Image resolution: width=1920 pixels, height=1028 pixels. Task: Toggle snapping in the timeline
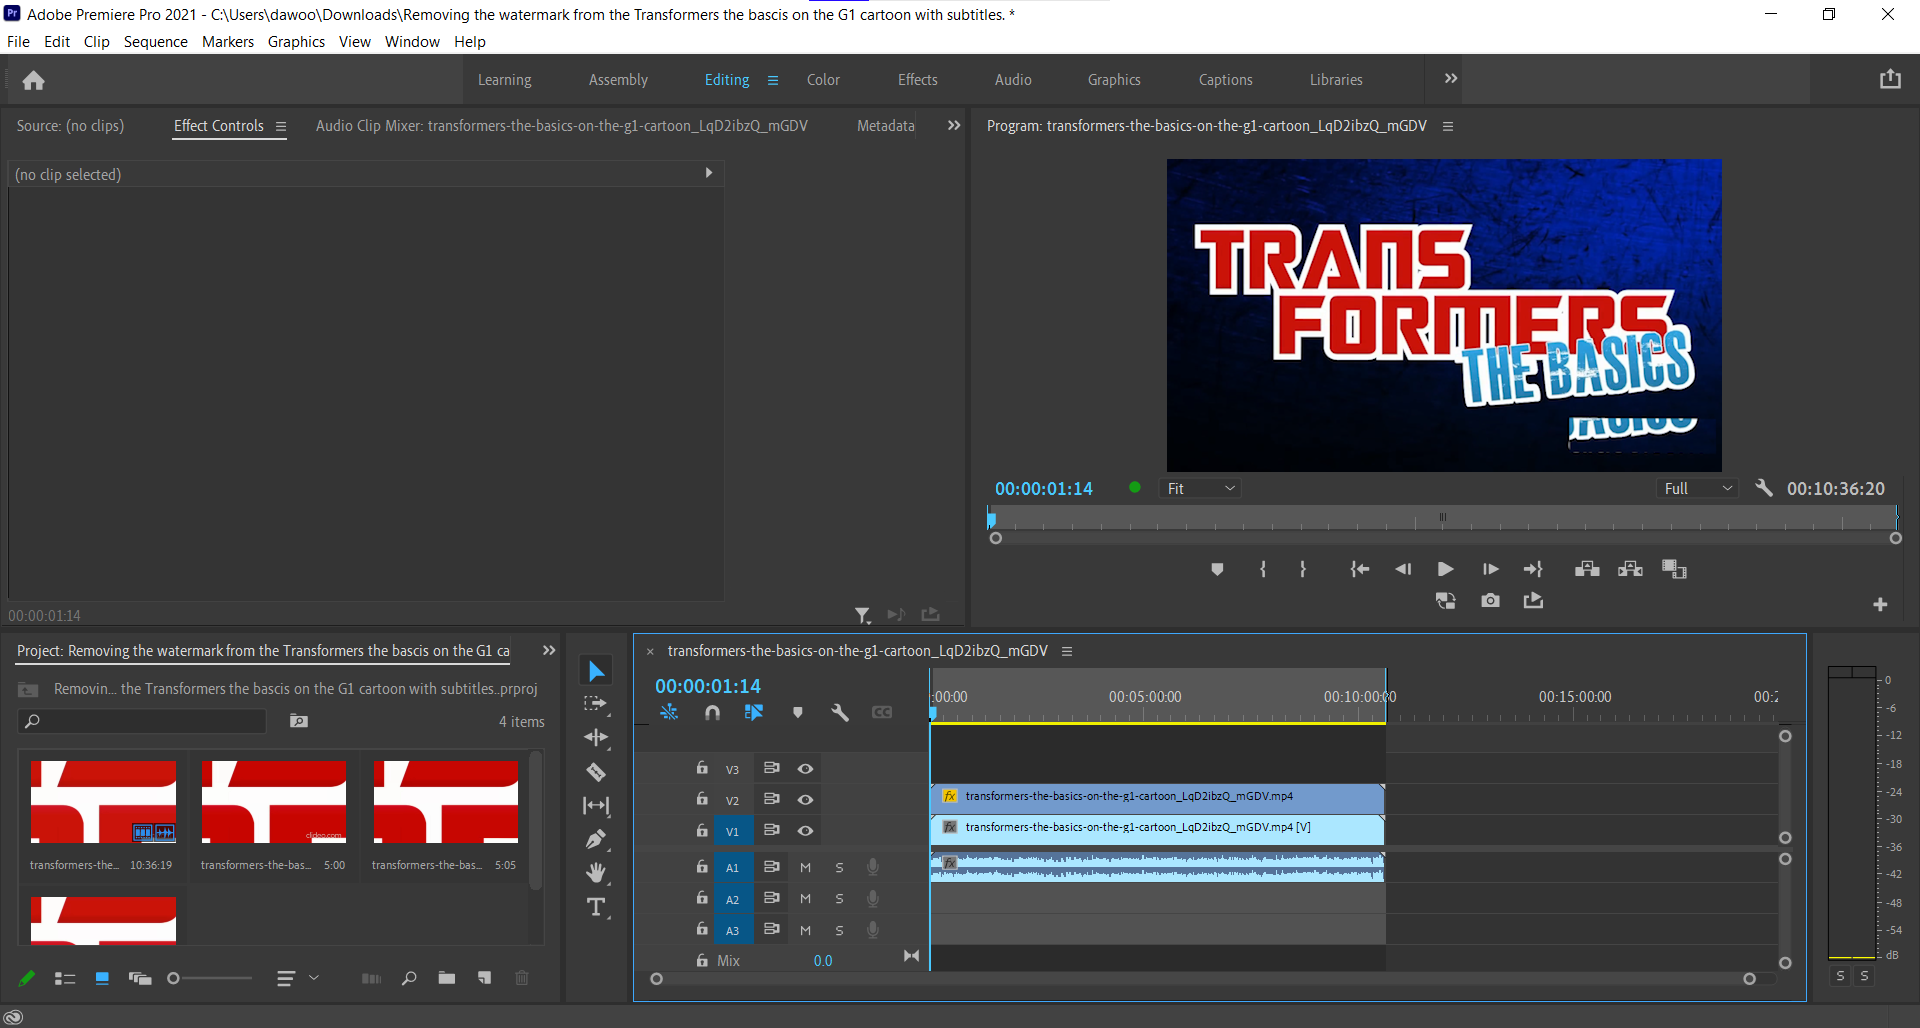[x=713, y=712]
